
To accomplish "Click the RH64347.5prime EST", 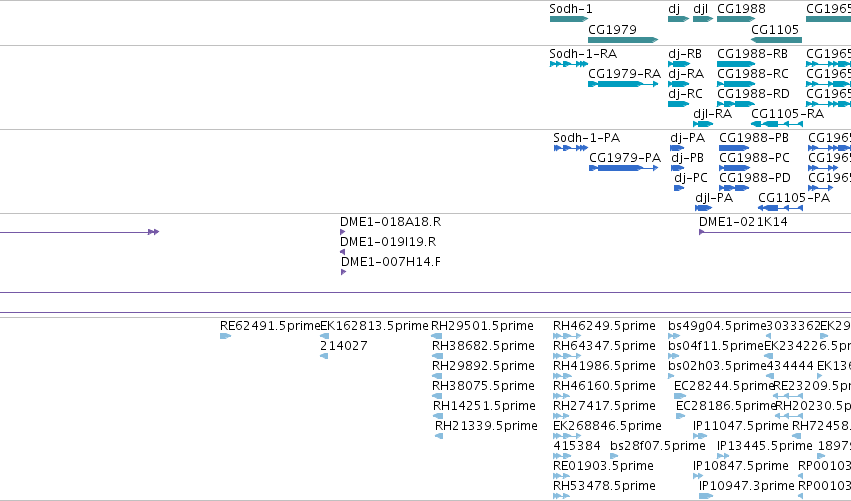I will (567, 357).
